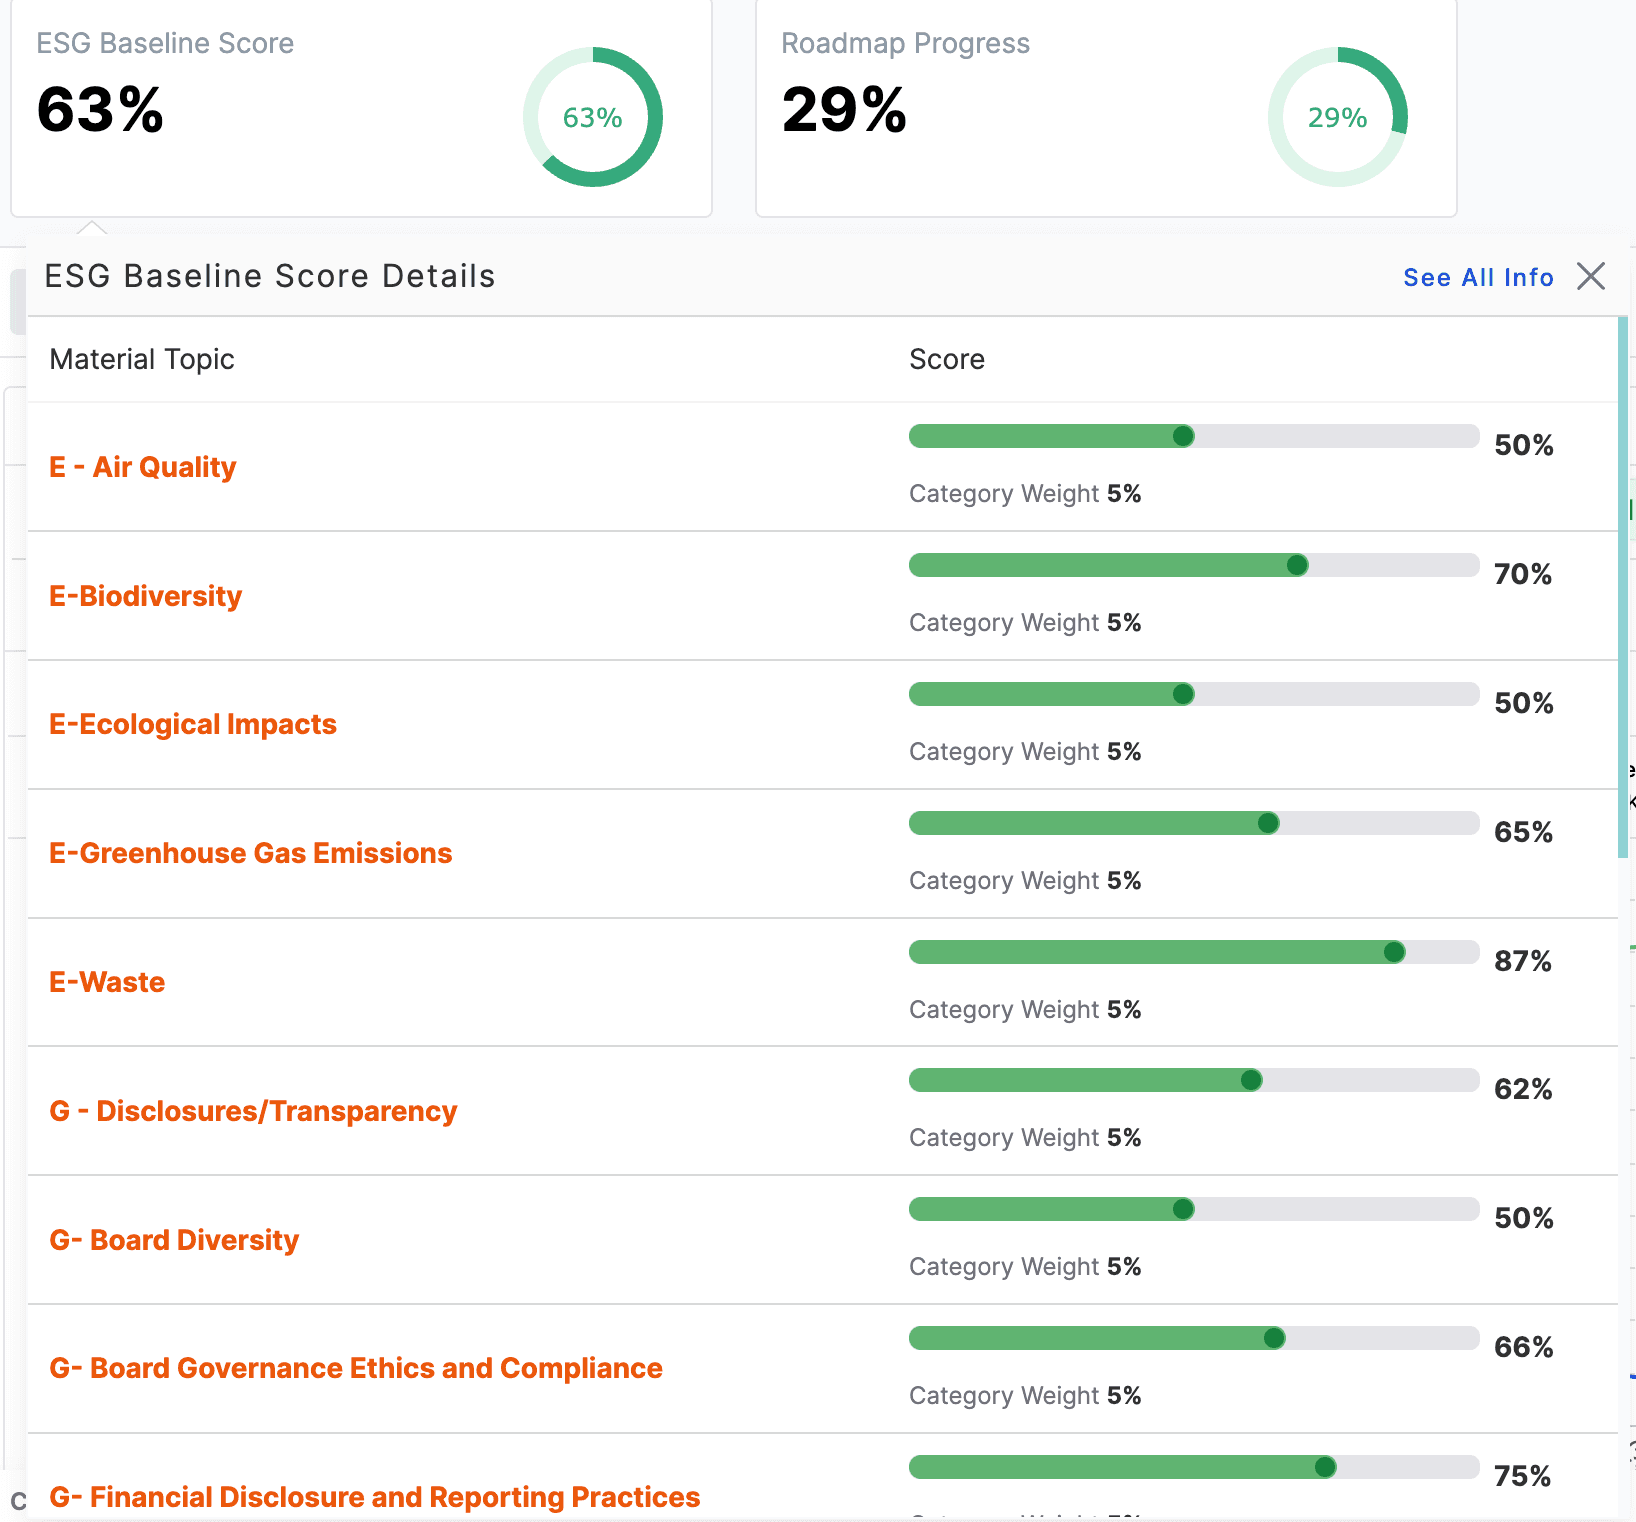Click the ESG Baseline Score card
Viewport: 1636px width, 1522px height.
(x=361, y=108)
